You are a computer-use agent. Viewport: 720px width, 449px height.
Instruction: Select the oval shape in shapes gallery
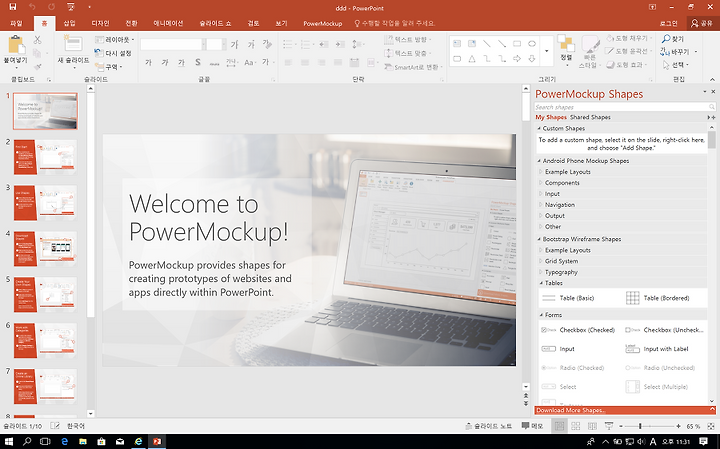532,44
